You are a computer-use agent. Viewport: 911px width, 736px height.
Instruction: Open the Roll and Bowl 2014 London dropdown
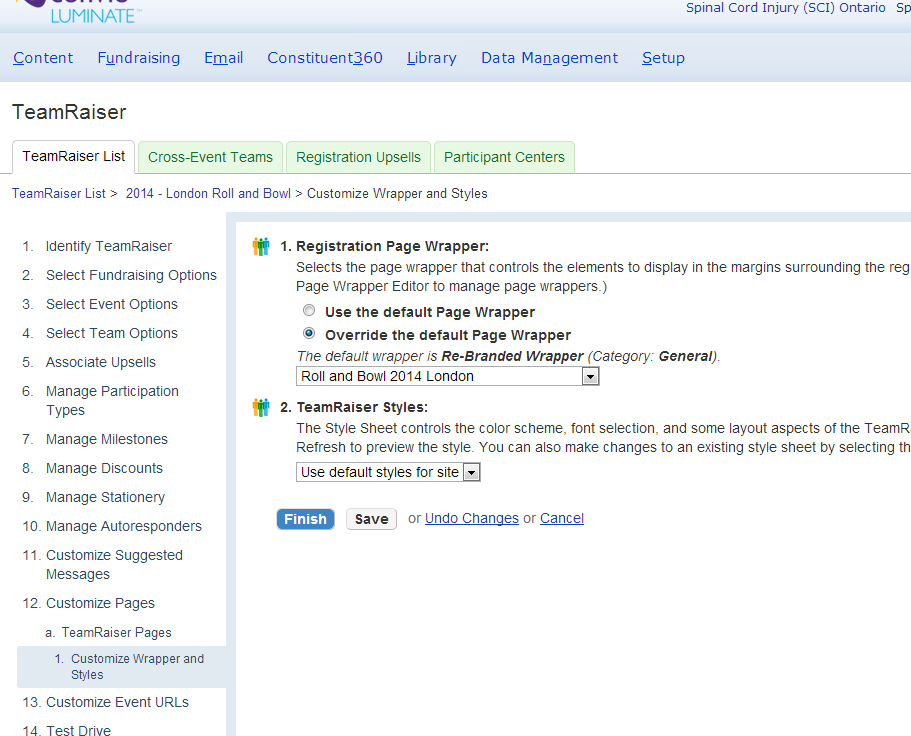447,376
